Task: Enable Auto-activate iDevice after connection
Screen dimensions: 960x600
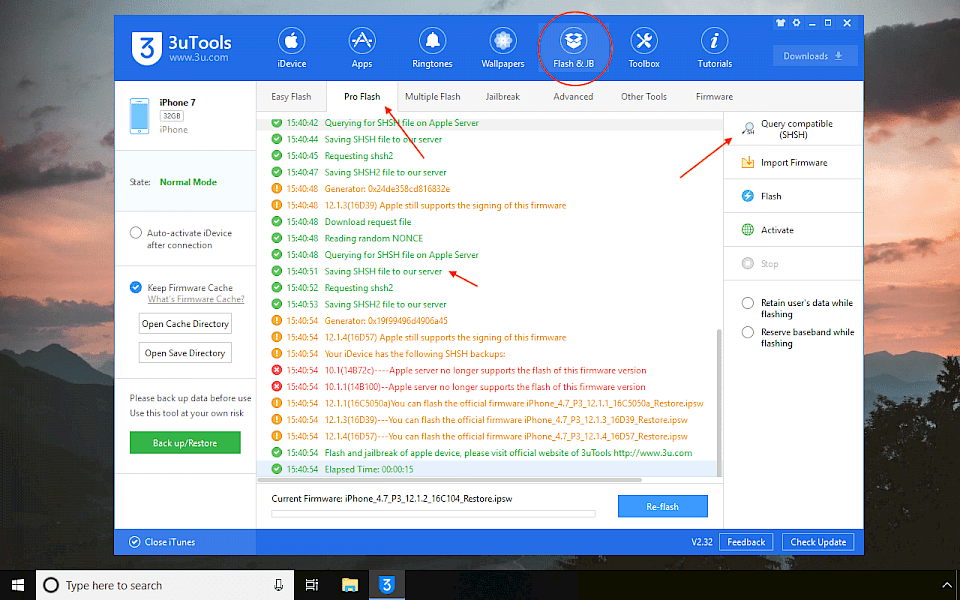Action: (x=136, y=233)
